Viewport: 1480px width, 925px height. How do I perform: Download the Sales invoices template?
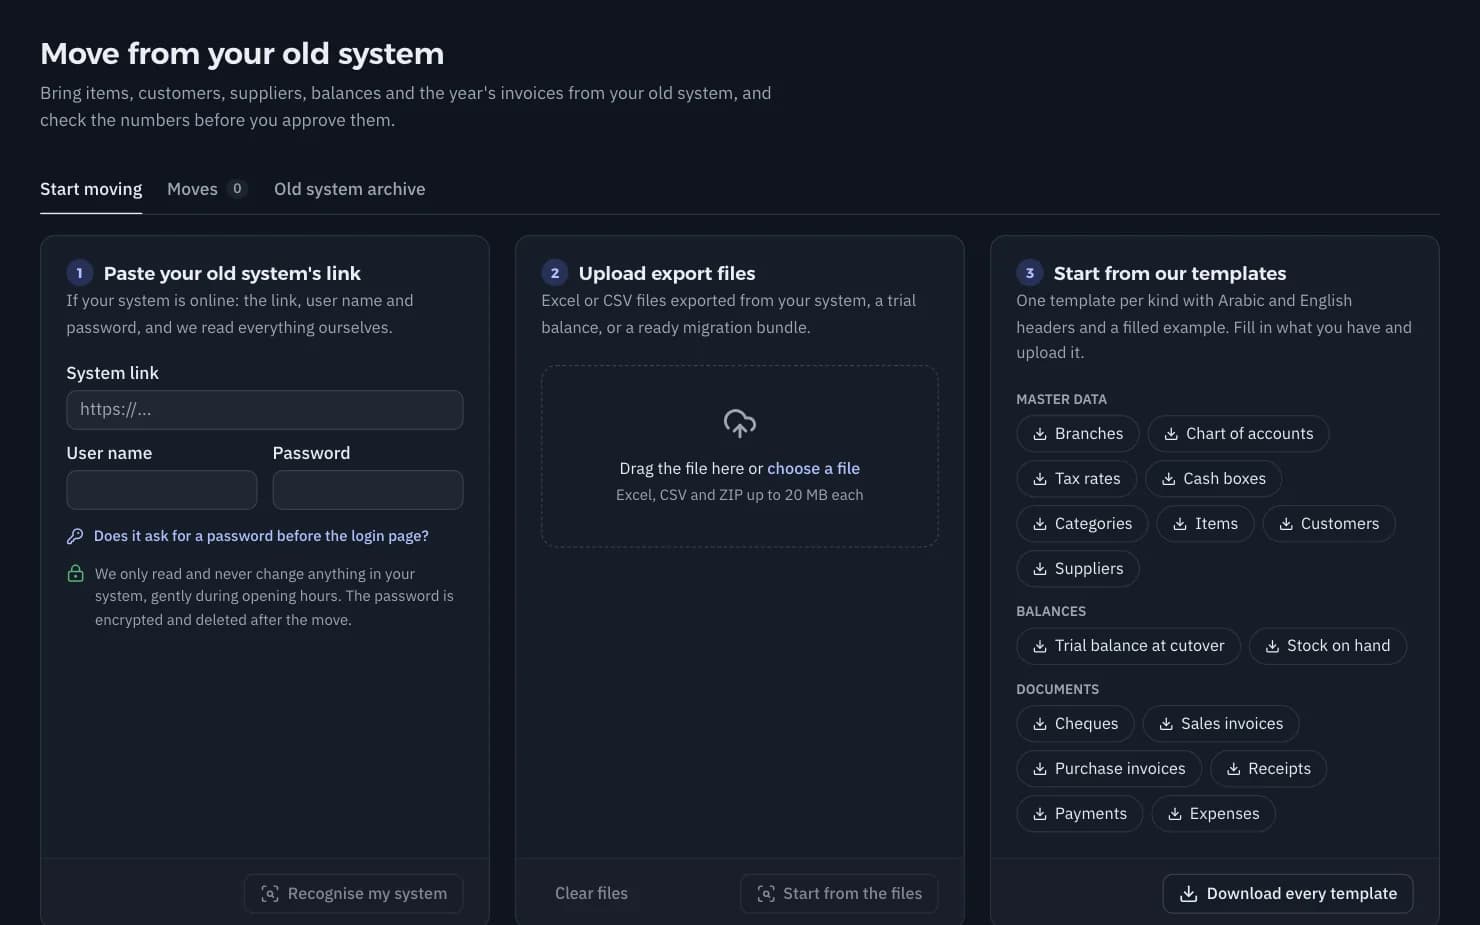[x=1221, y=724]
